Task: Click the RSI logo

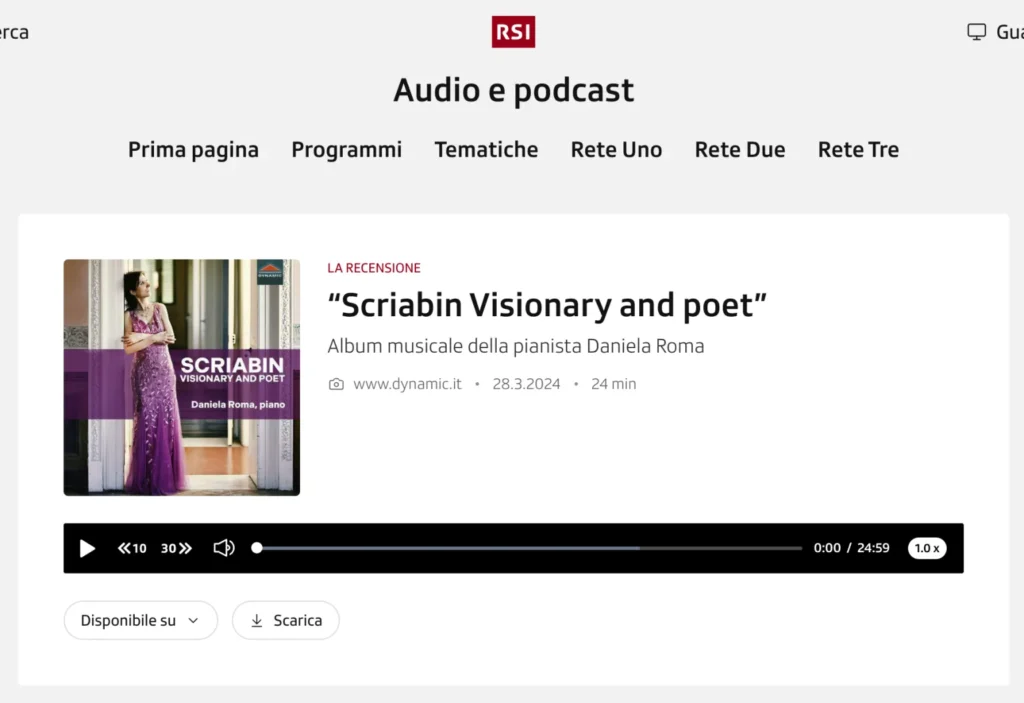Action: click(513, 32)
